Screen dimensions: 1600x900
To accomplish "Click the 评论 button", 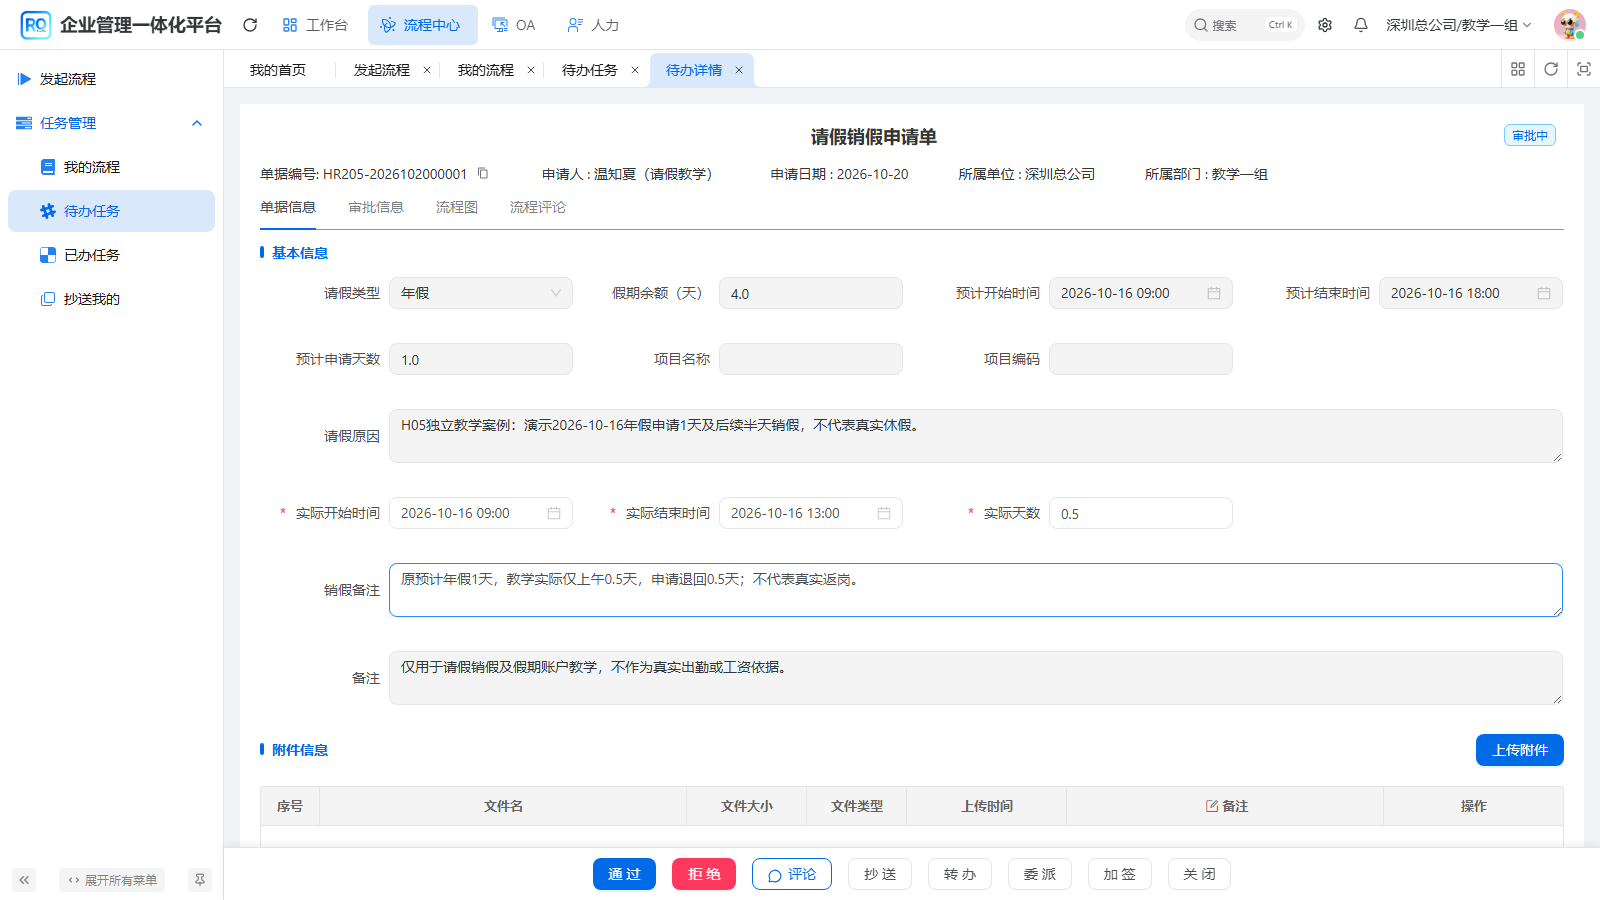I will [x=792, y=874].
